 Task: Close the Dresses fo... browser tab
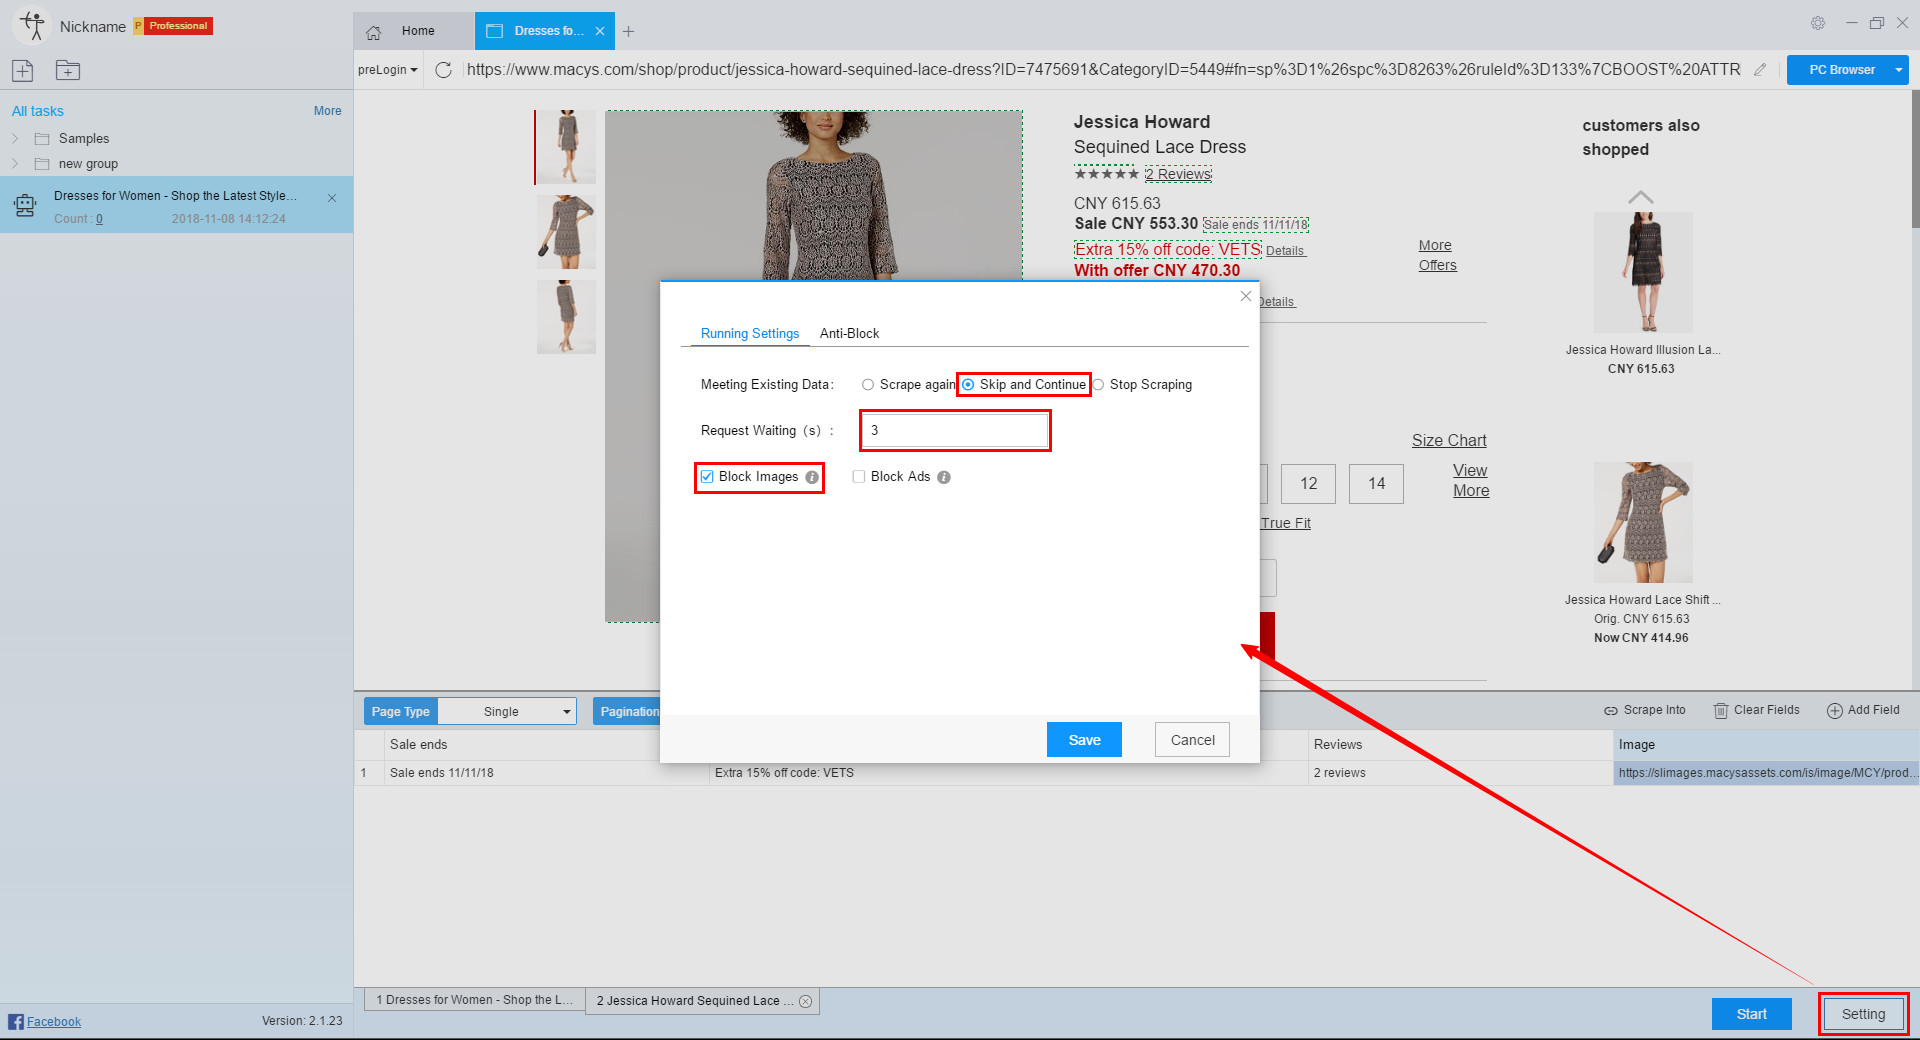click(x=600, y=31)
